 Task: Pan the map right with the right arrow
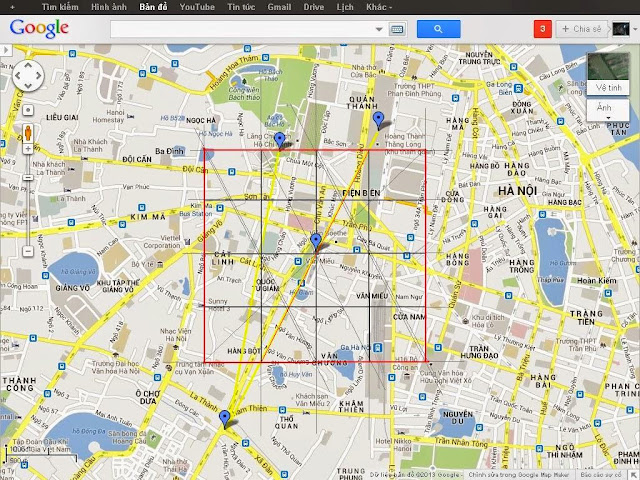pos(38,76)
